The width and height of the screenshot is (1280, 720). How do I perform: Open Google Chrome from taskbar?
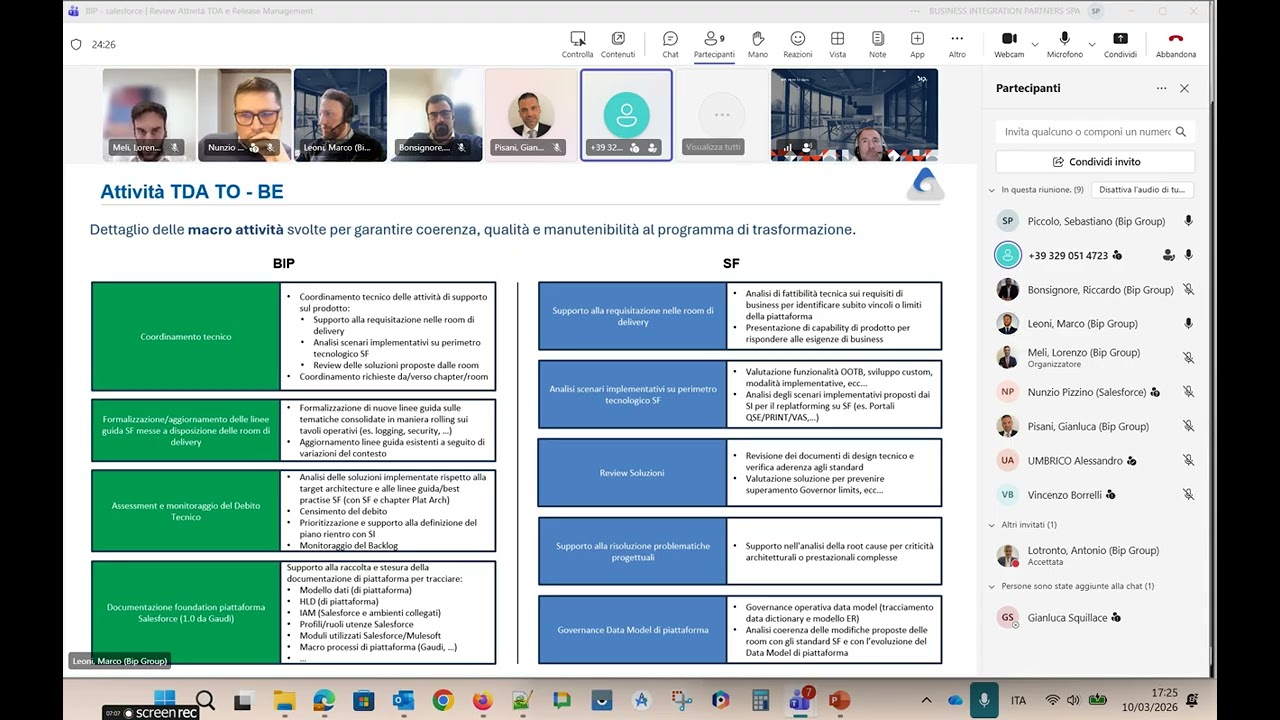[x=443, y=700]
